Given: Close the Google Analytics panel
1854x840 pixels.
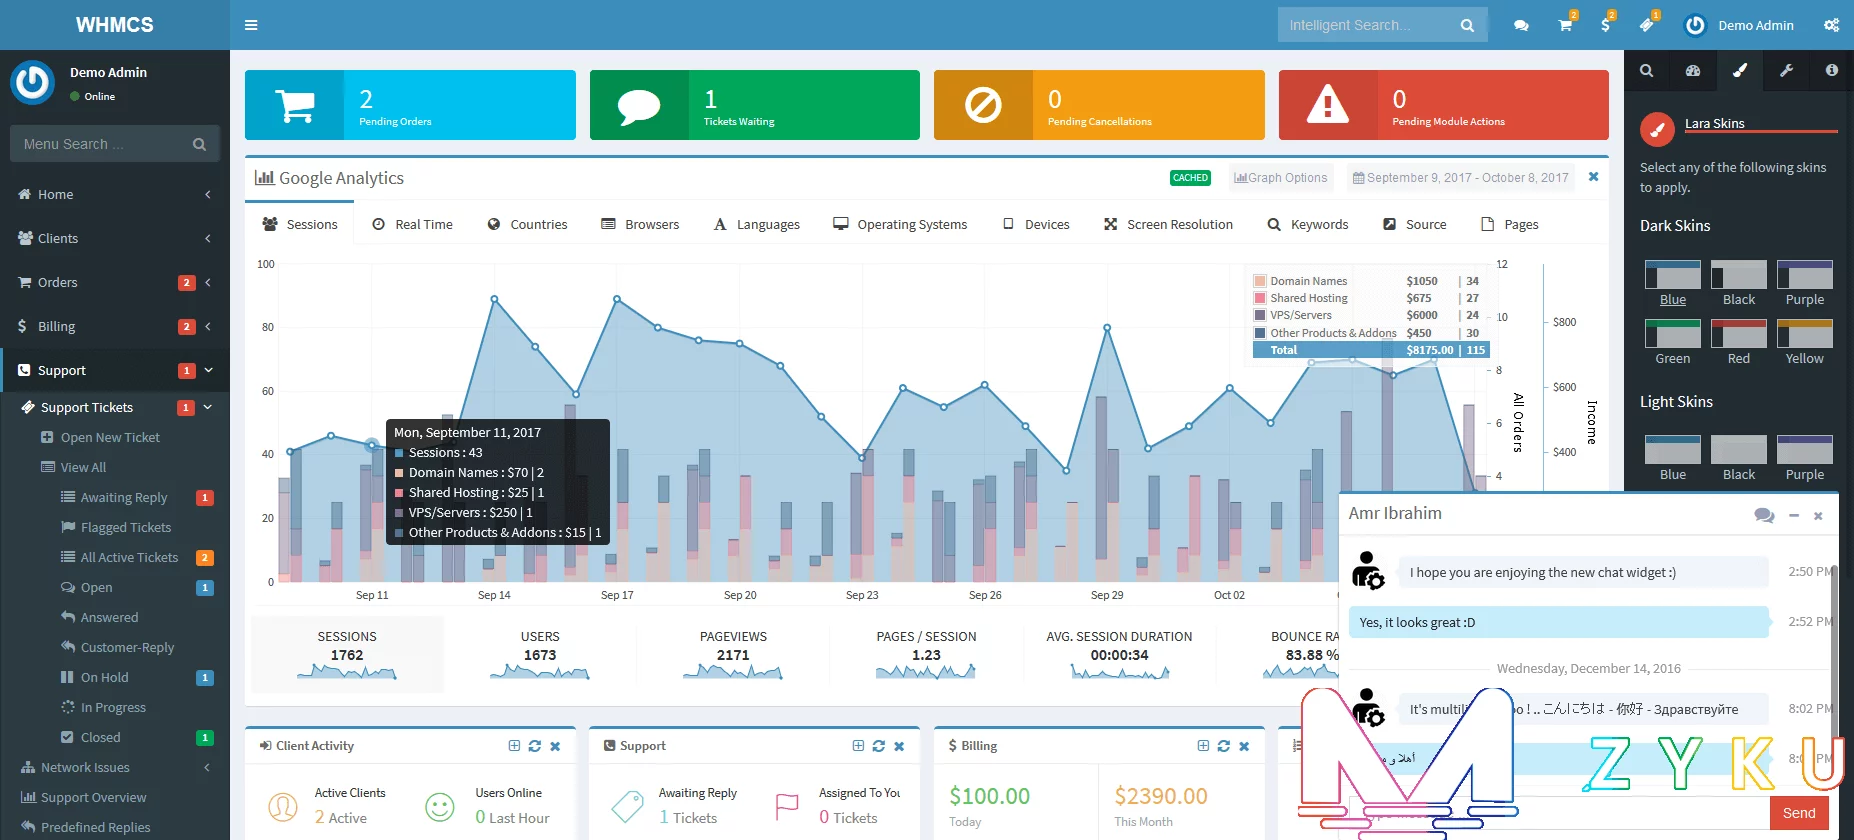Looking at the screenshot, I should (1593, 177).
